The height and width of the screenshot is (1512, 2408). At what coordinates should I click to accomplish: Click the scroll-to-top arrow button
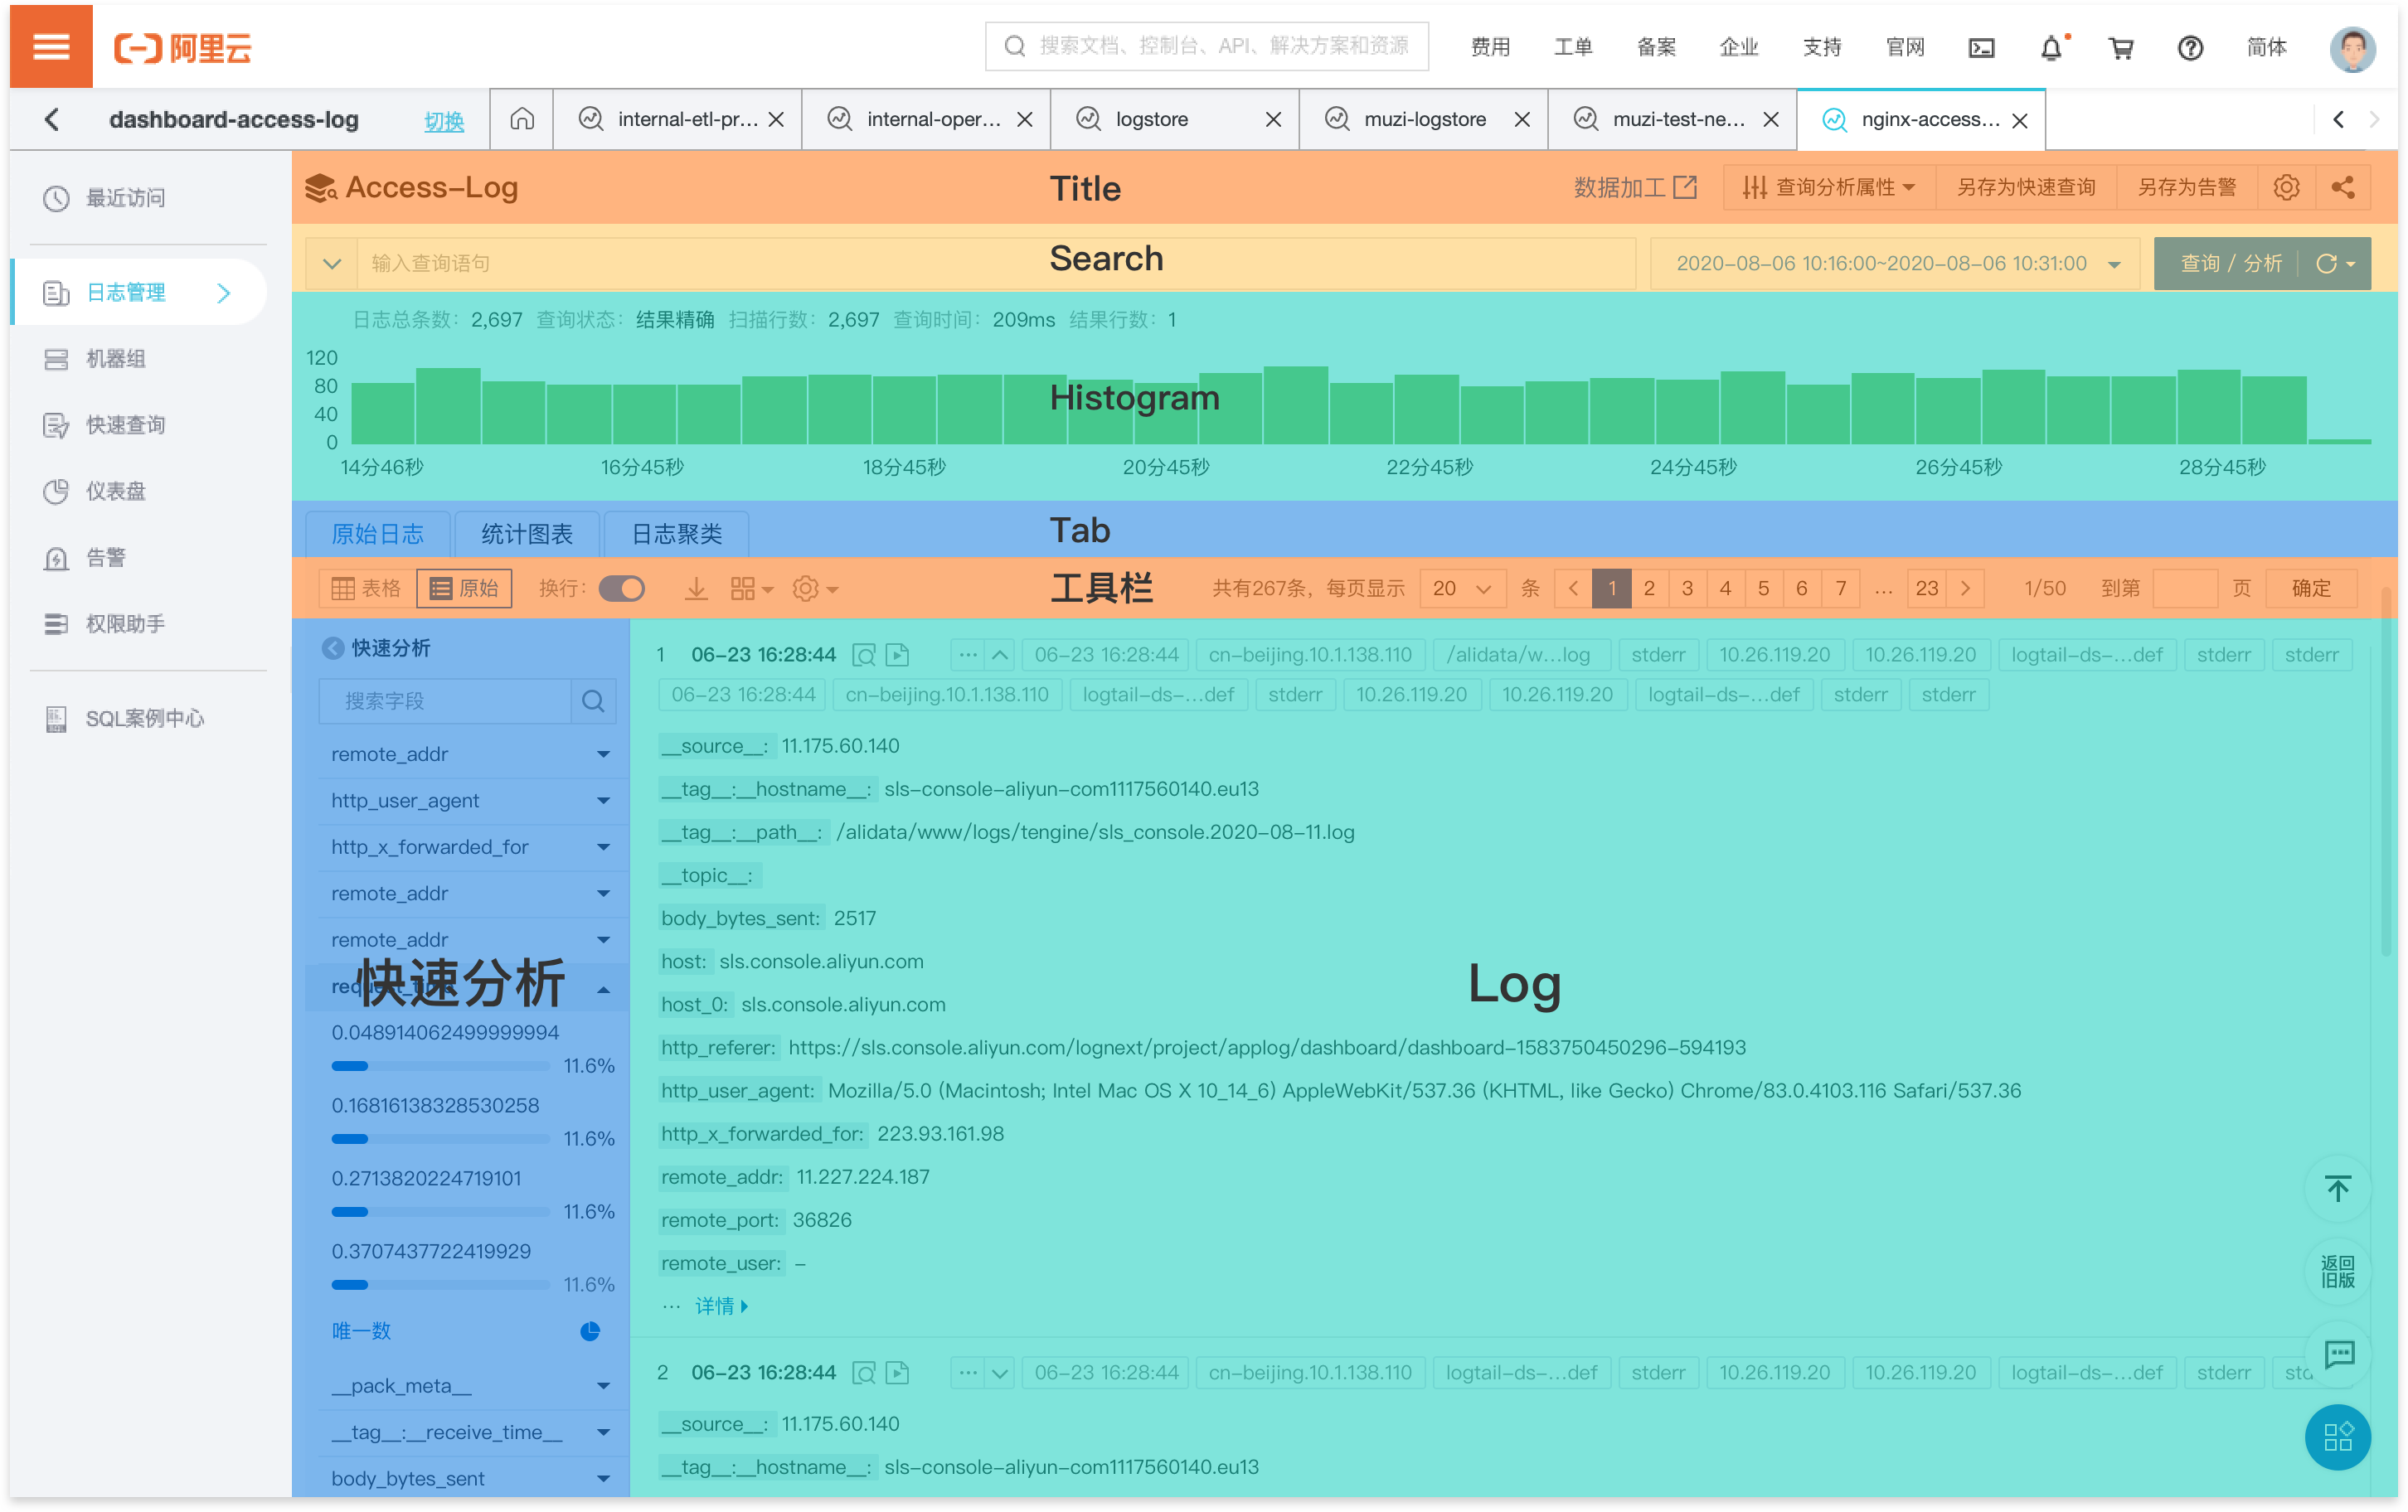tap(2337, 1189)
